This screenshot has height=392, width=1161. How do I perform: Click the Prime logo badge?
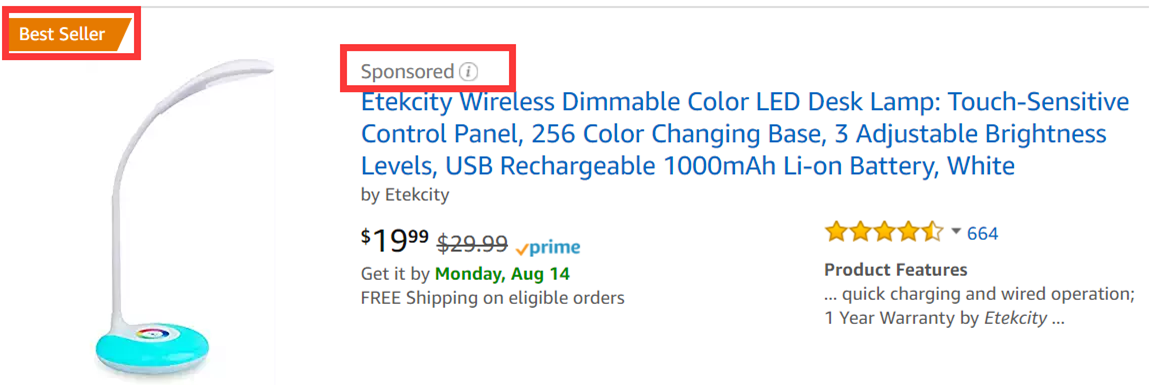click(x=548, y=248)
